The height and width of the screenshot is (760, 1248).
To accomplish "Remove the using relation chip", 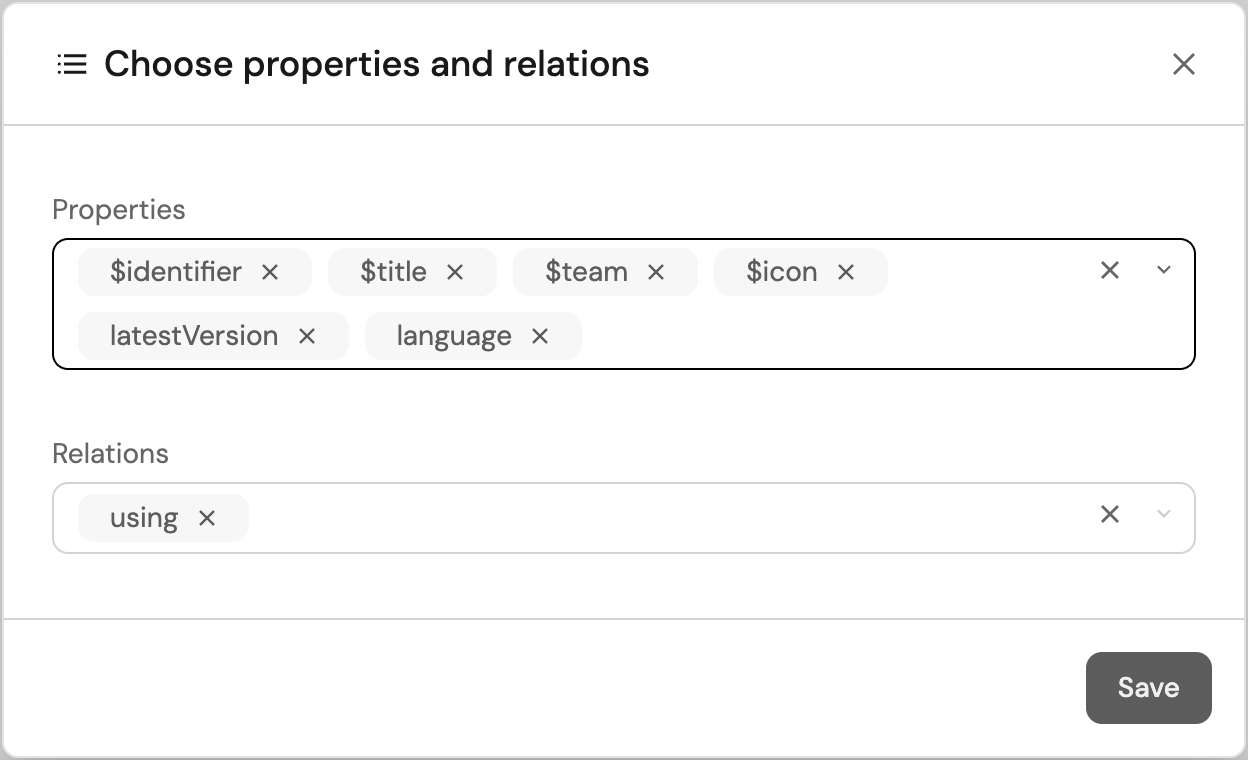I will tap(207, 518).
